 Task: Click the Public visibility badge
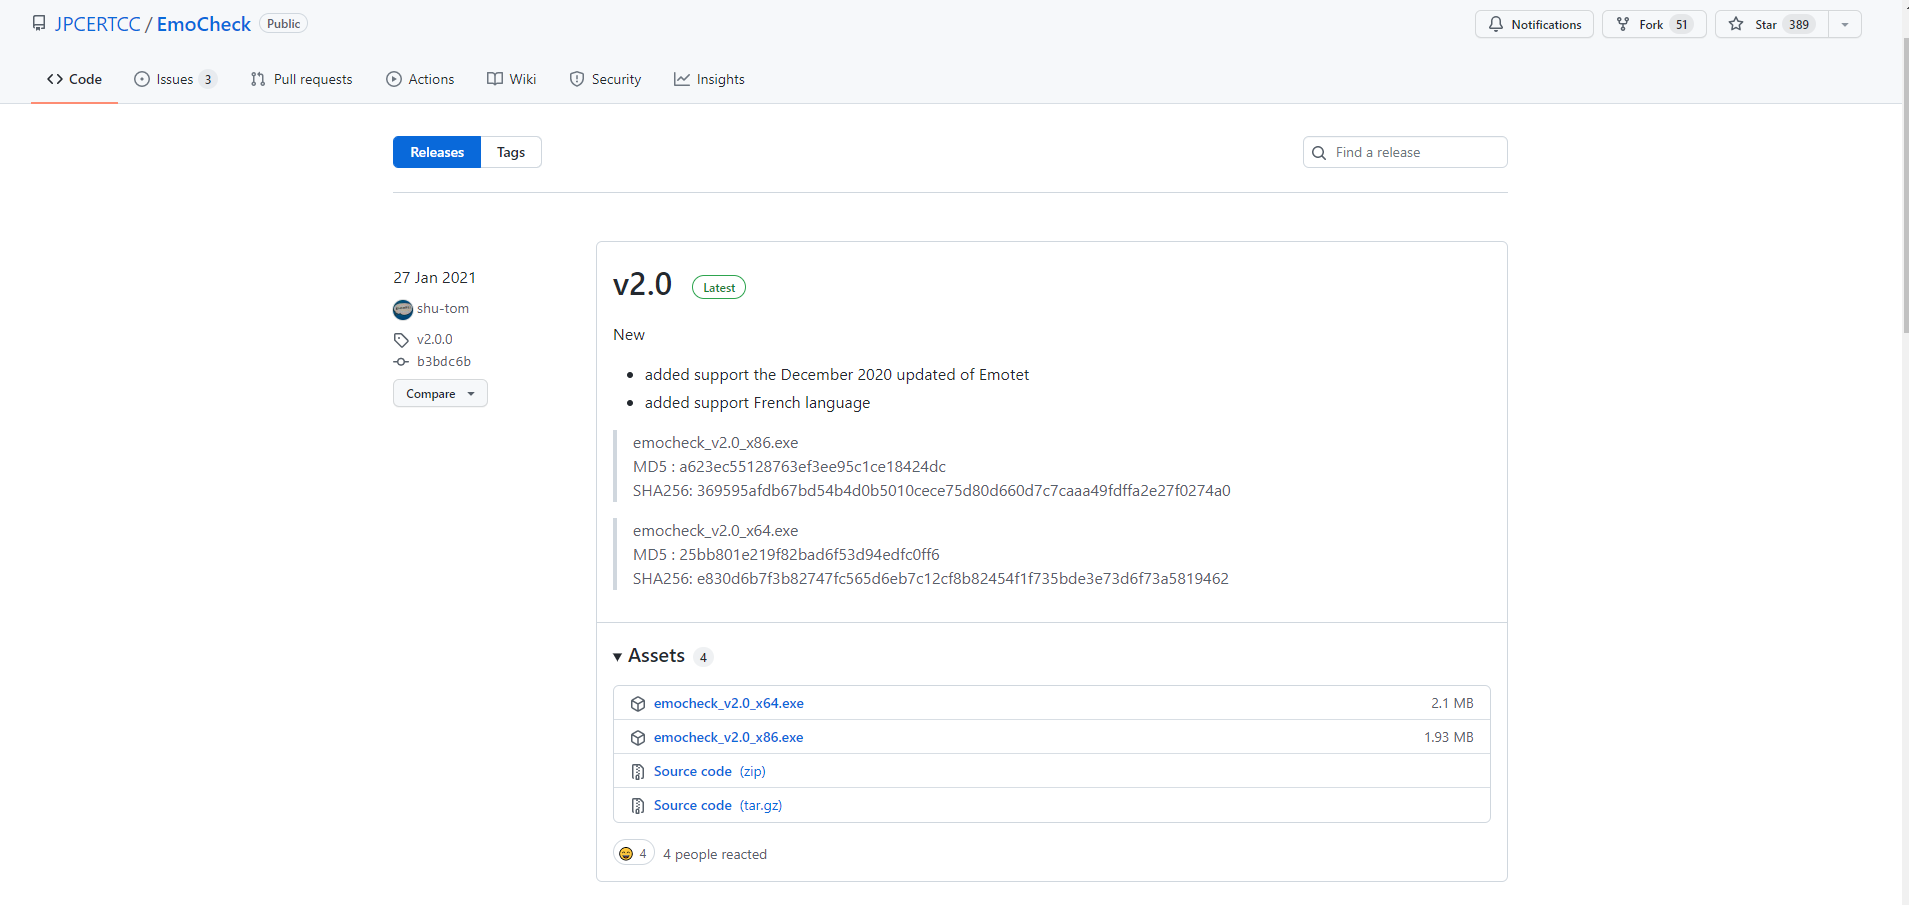pos(284,24)
